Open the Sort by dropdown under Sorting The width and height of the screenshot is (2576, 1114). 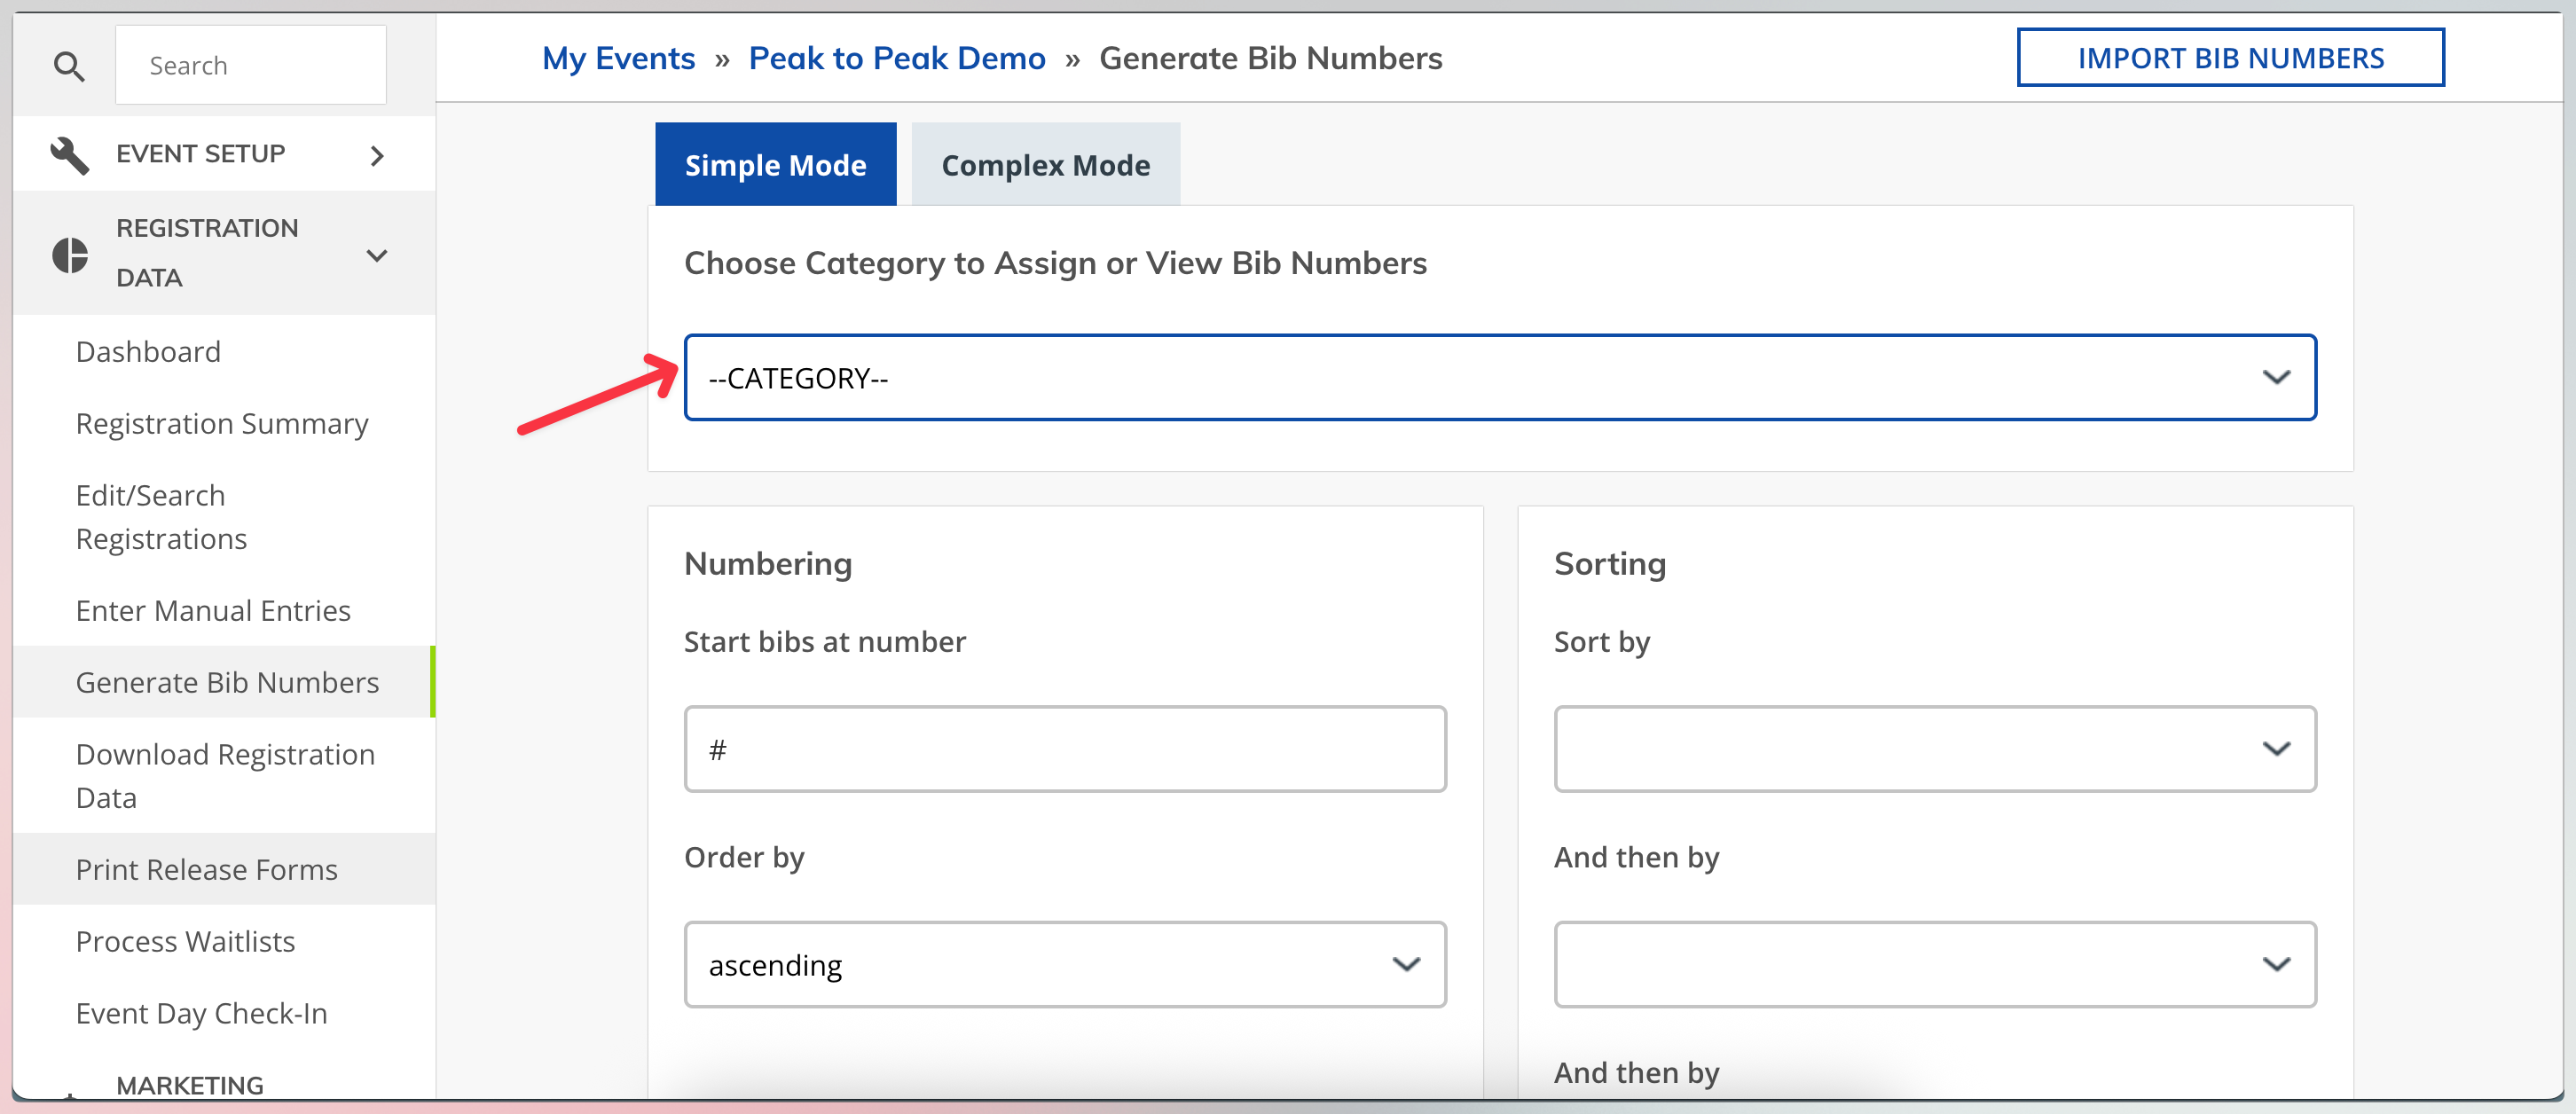pyautogui.click(x=1934, y=748)
